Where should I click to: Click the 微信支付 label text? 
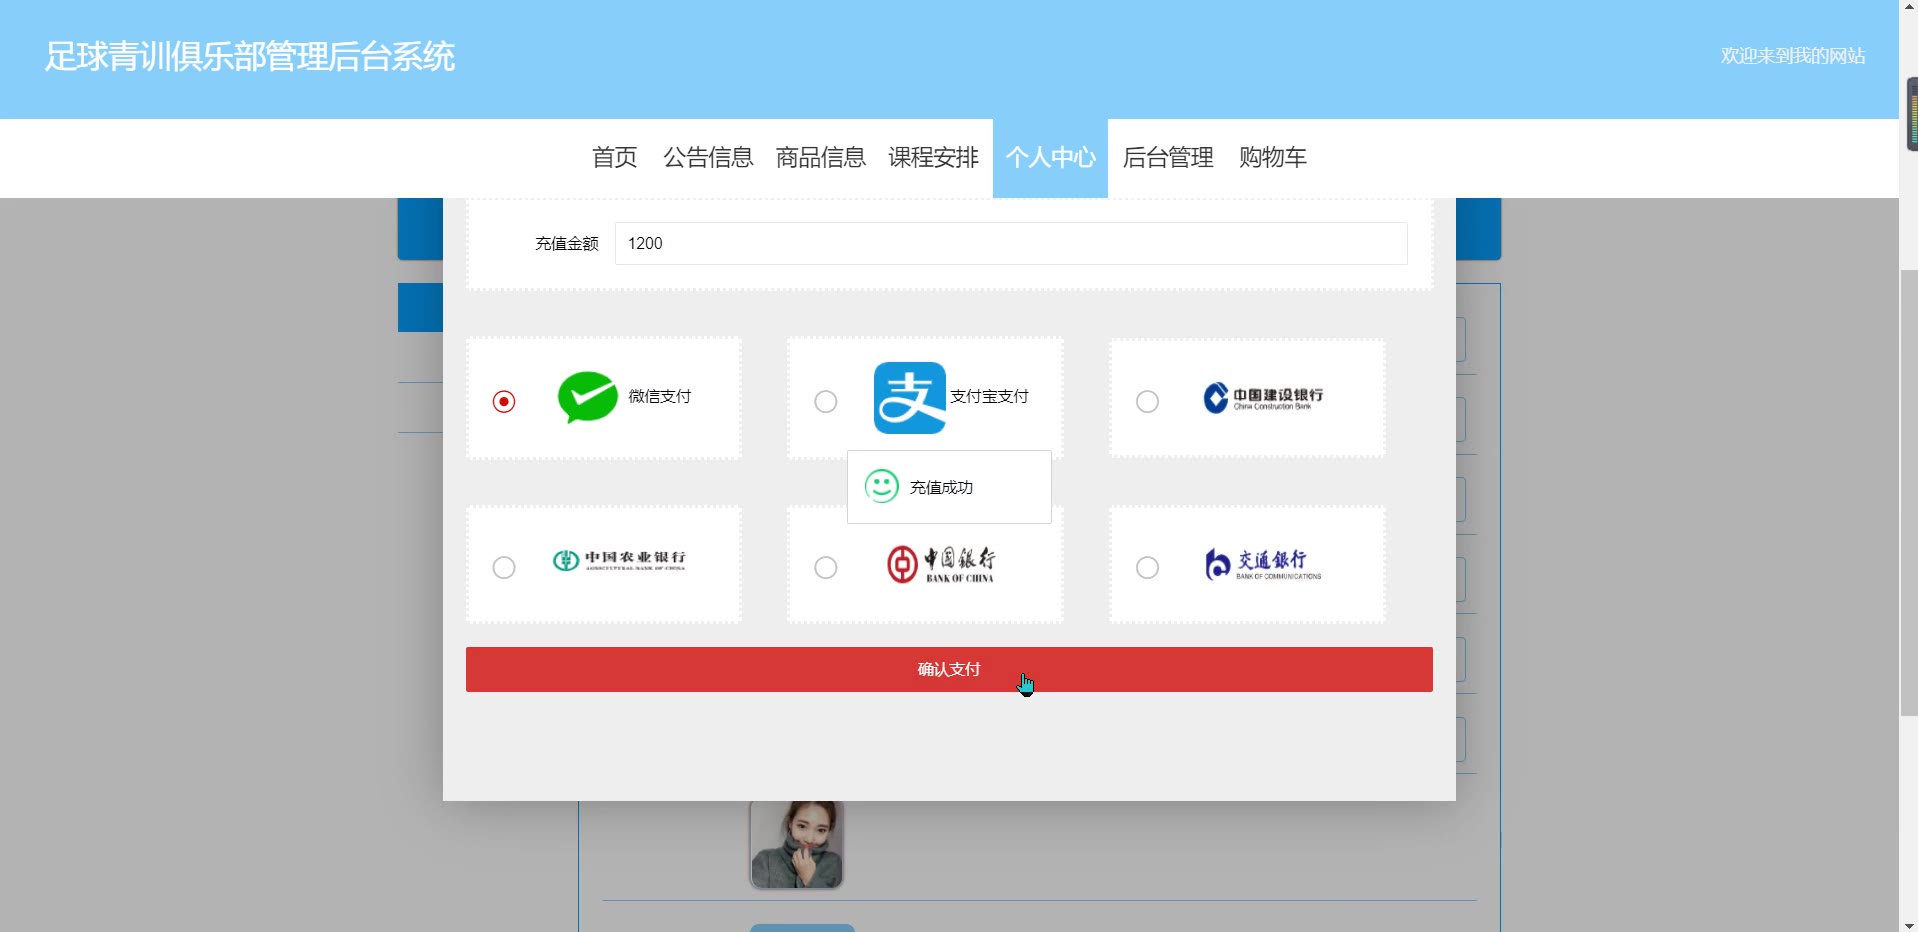point(659,396)
